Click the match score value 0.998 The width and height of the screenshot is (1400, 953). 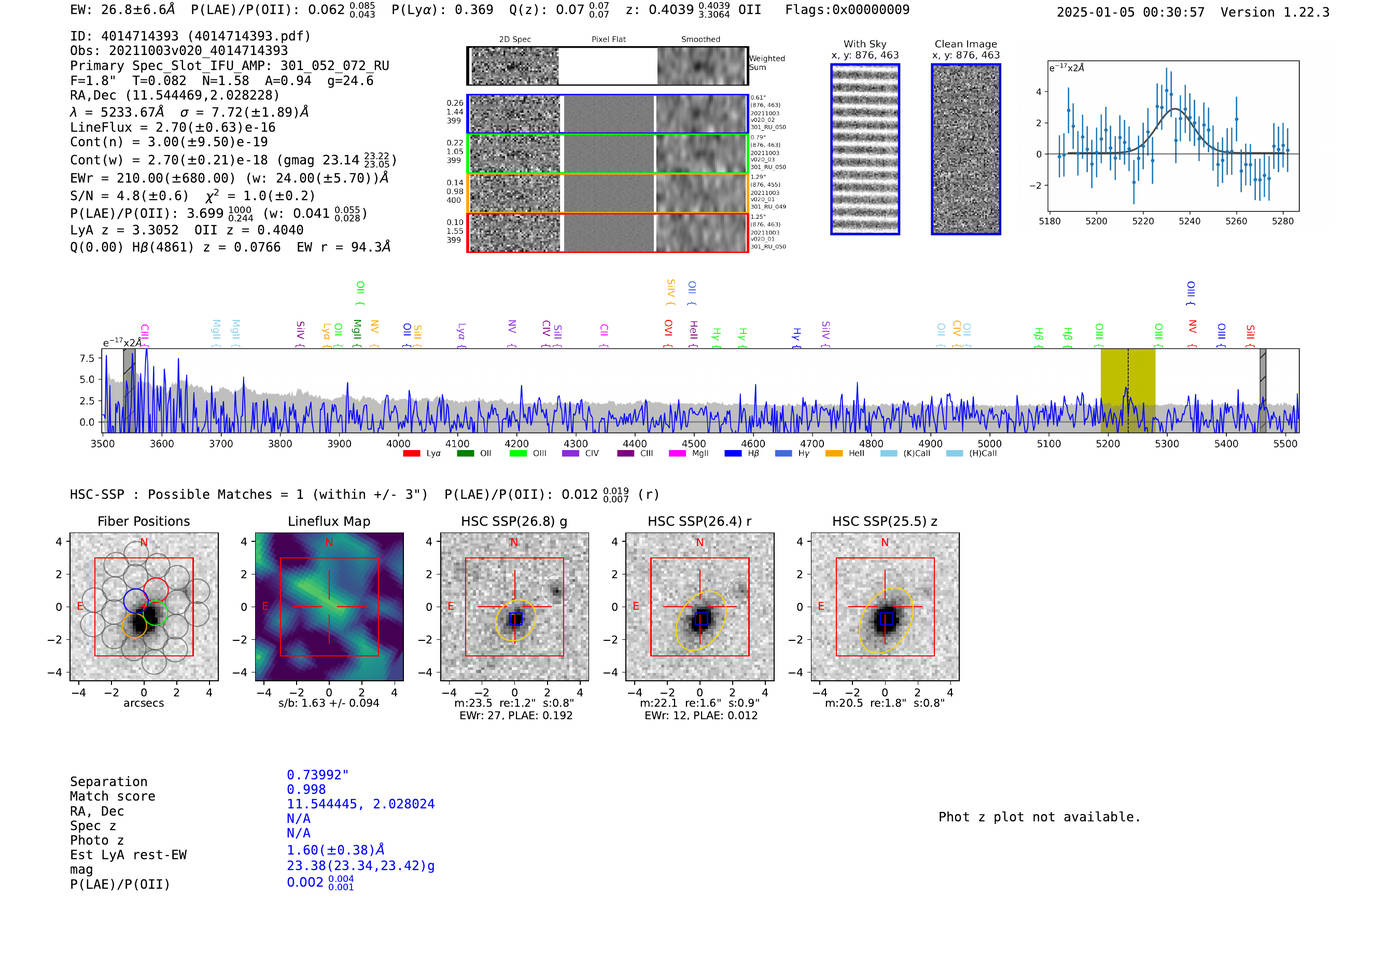click(306, 790)
